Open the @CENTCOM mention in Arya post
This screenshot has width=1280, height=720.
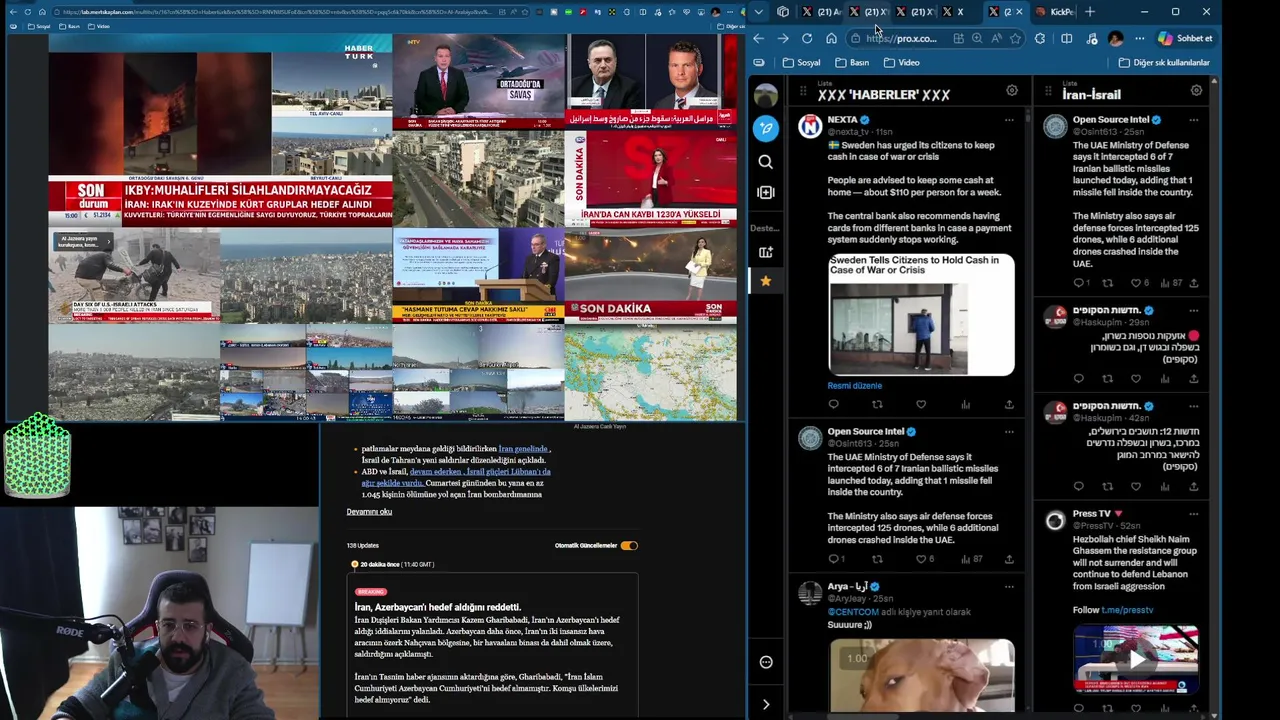point(853,612)
